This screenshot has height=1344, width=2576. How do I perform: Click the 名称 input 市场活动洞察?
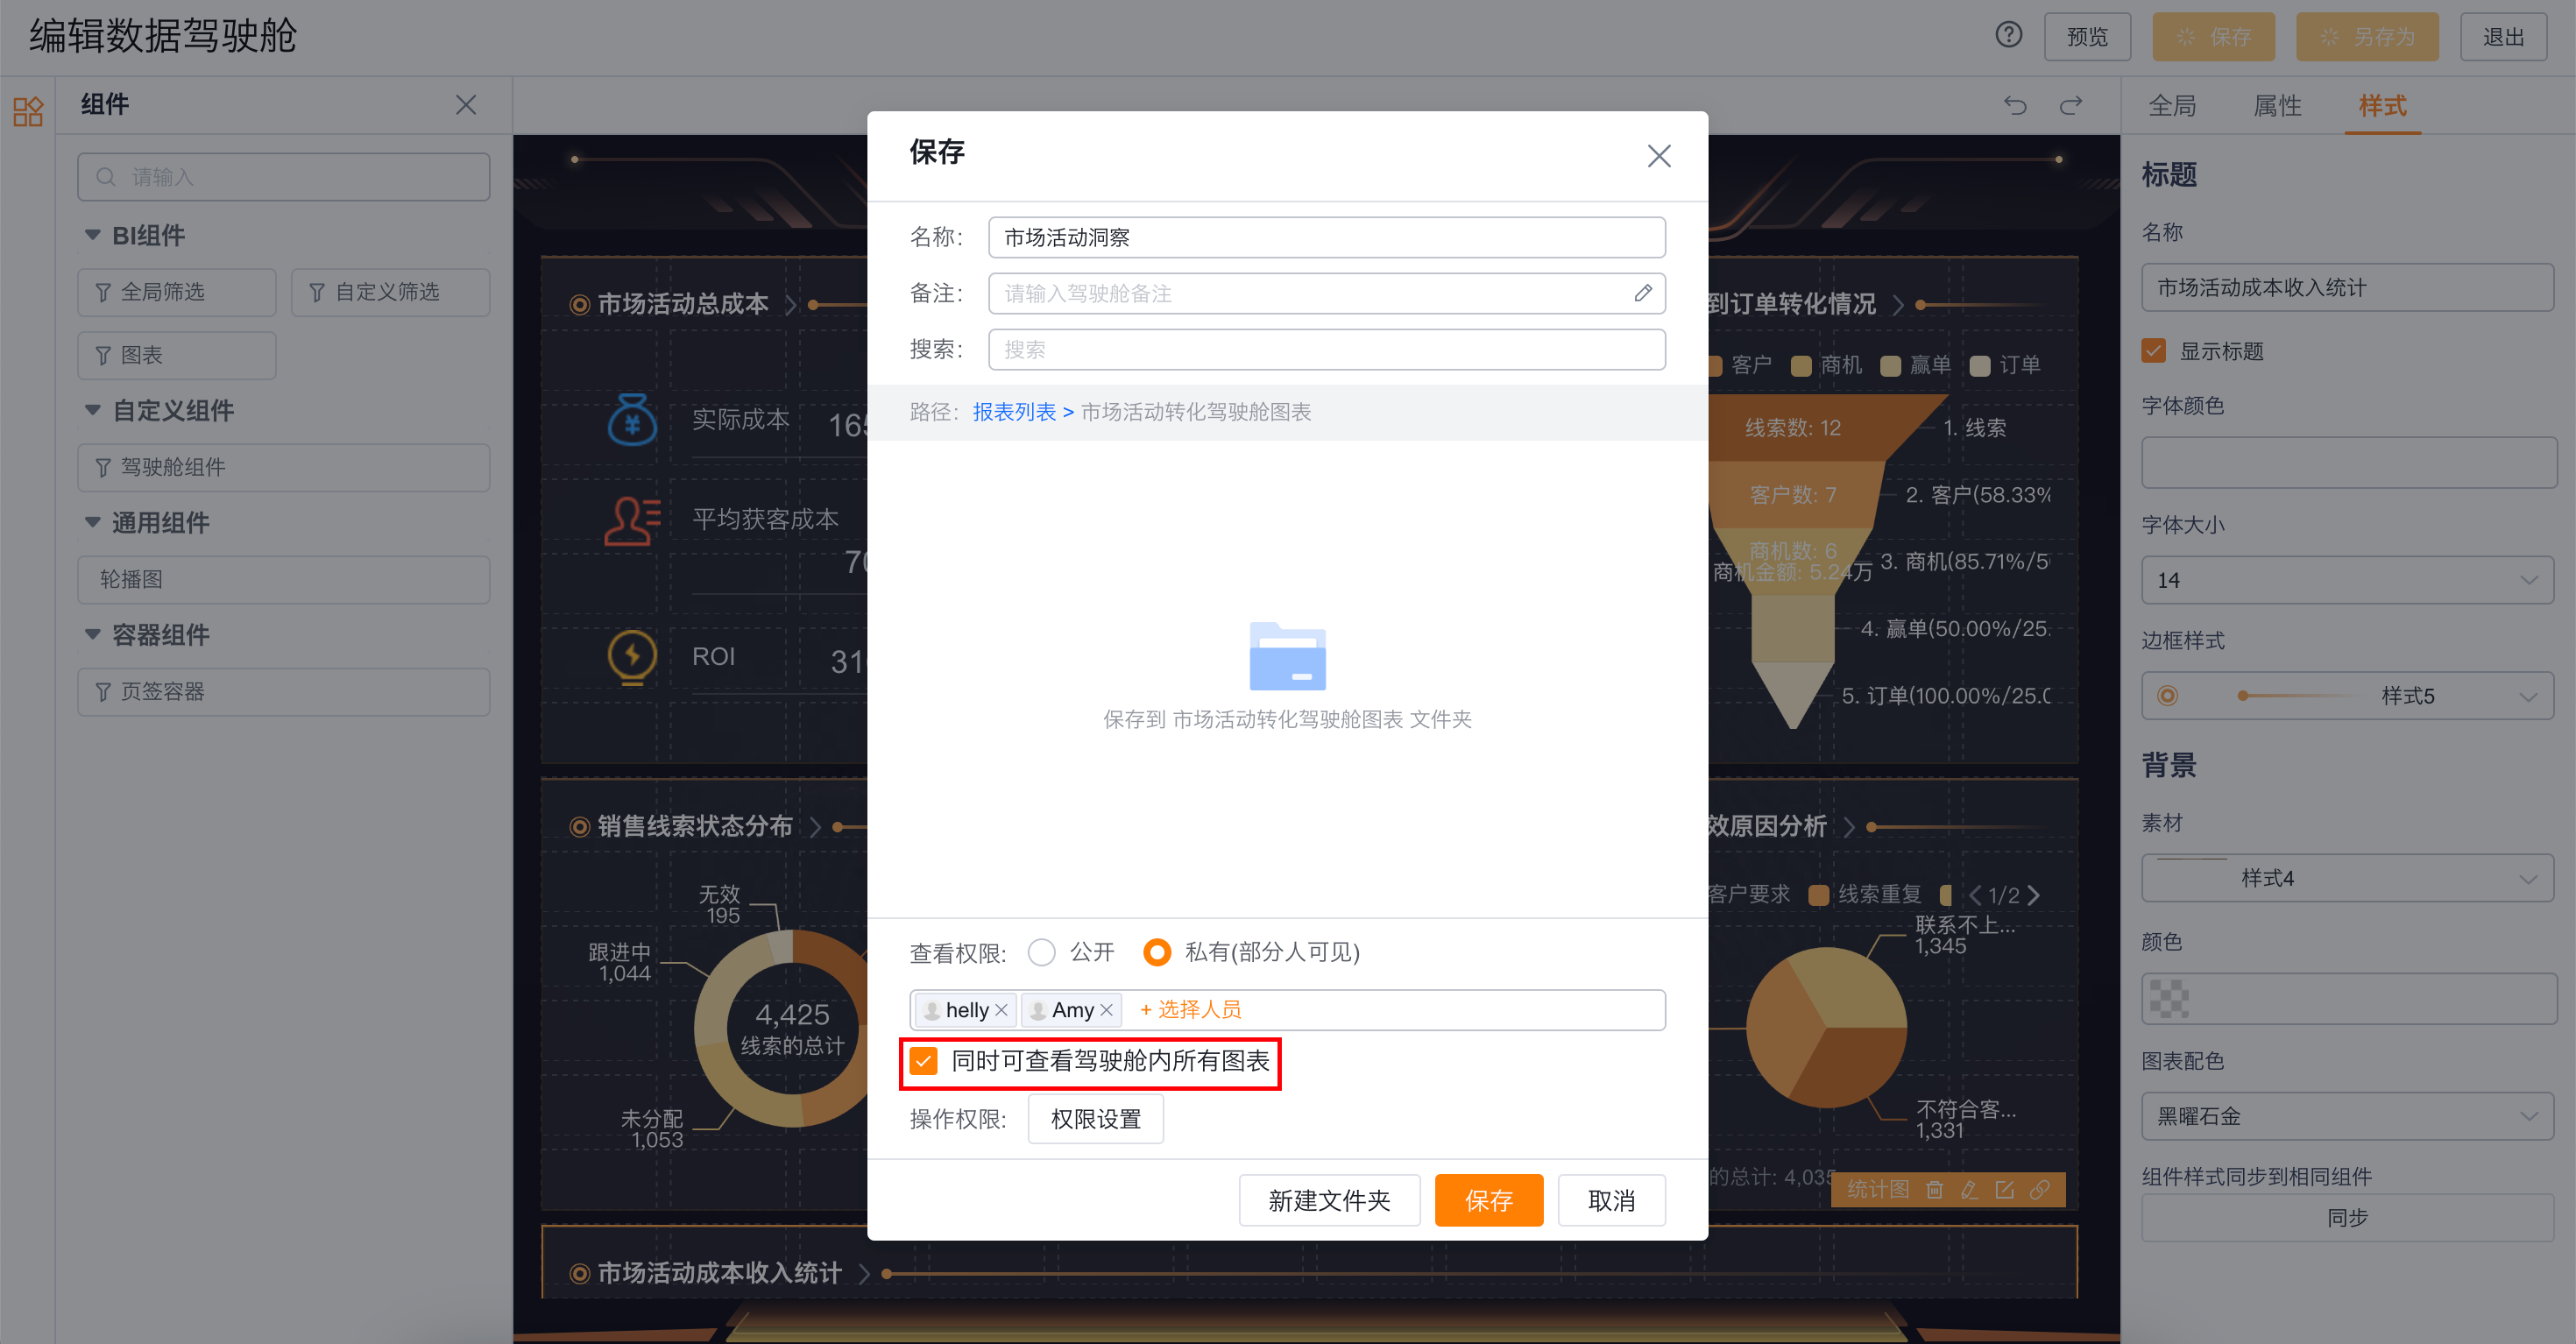click(x=1326, y=238)
